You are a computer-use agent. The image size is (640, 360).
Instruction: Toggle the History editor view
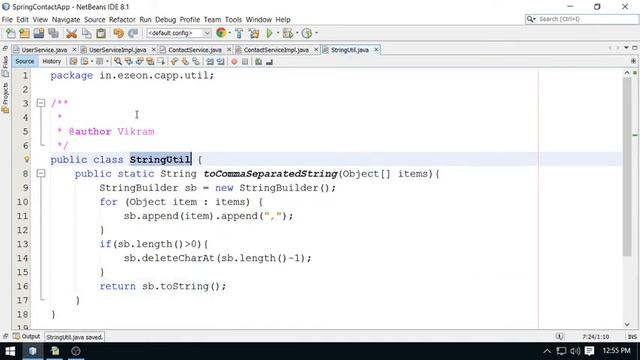click(x=51, y=61)
